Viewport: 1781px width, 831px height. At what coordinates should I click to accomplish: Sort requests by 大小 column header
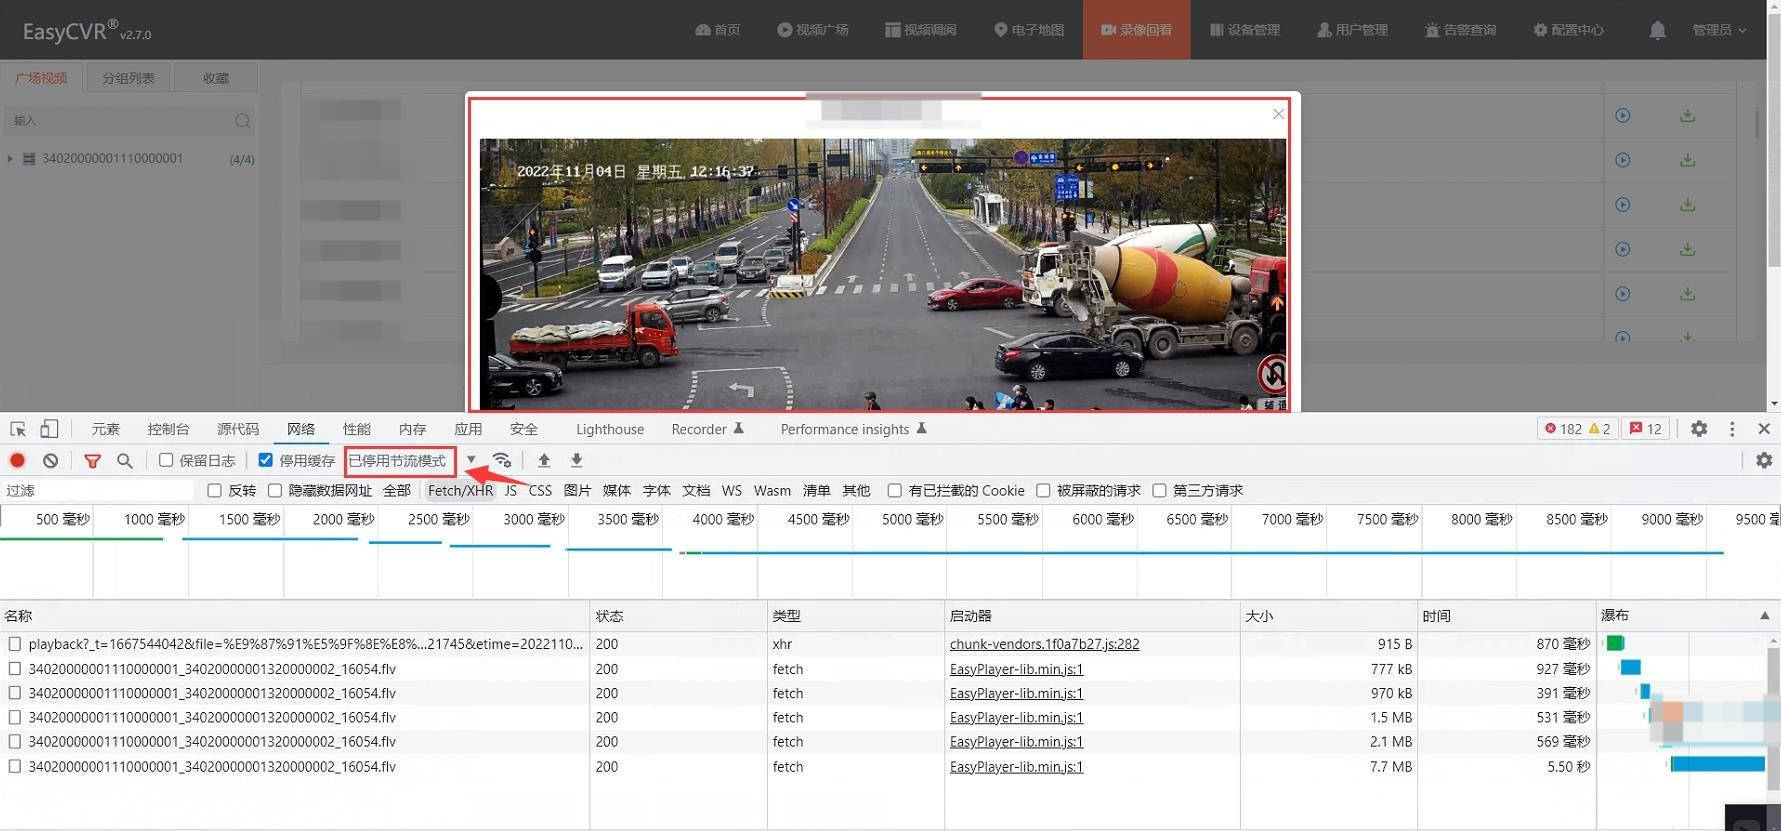(1328, 616)
